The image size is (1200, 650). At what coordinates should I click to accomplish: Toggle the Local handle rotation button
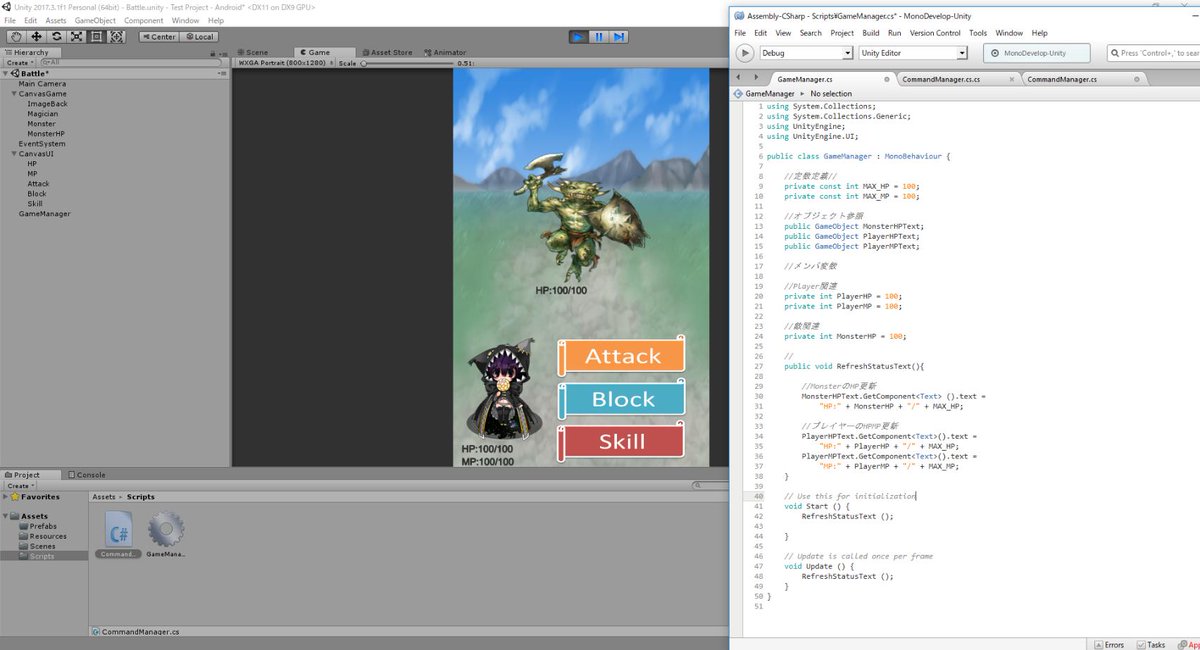point(199,37)
